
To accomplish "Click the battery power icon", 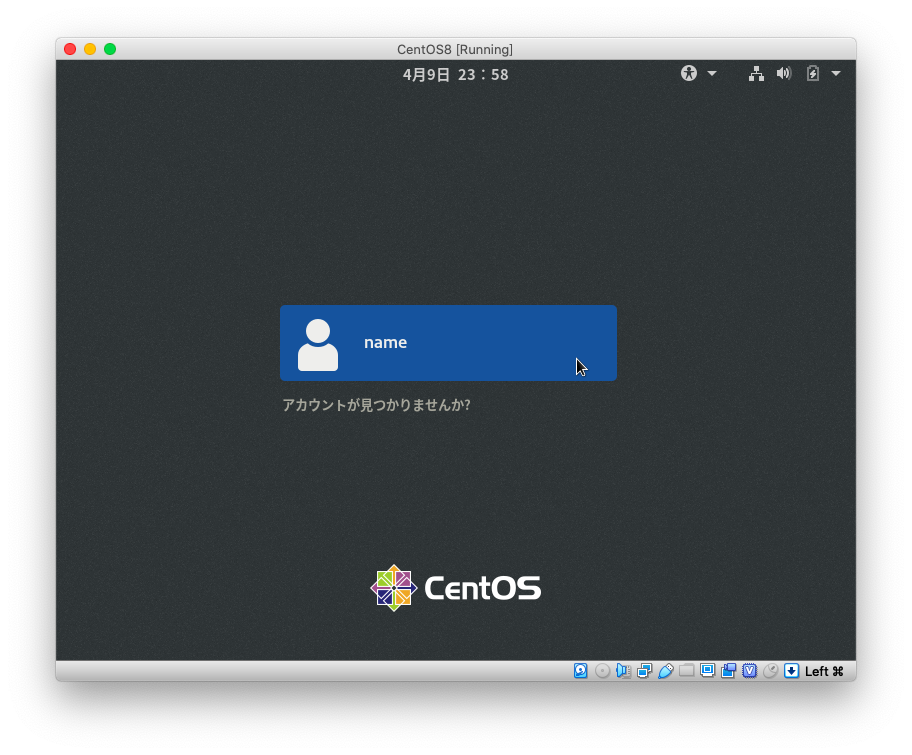I will pyautogui.click(x=813, y=73).
